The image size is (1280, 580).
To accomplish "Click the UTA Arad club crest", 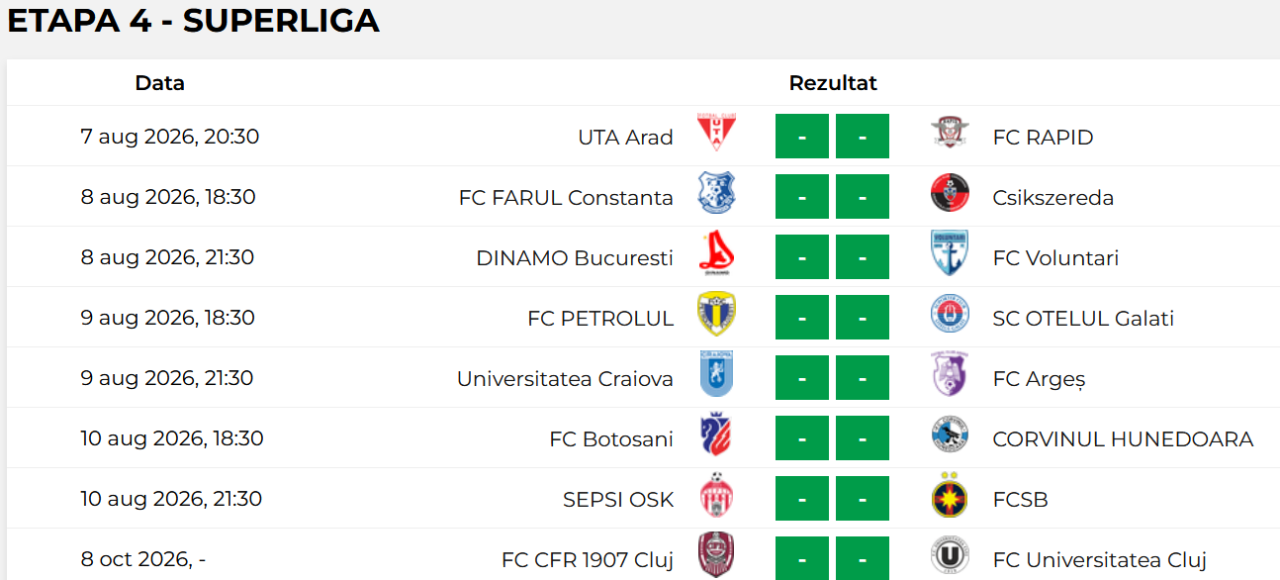I will point(716,132).
